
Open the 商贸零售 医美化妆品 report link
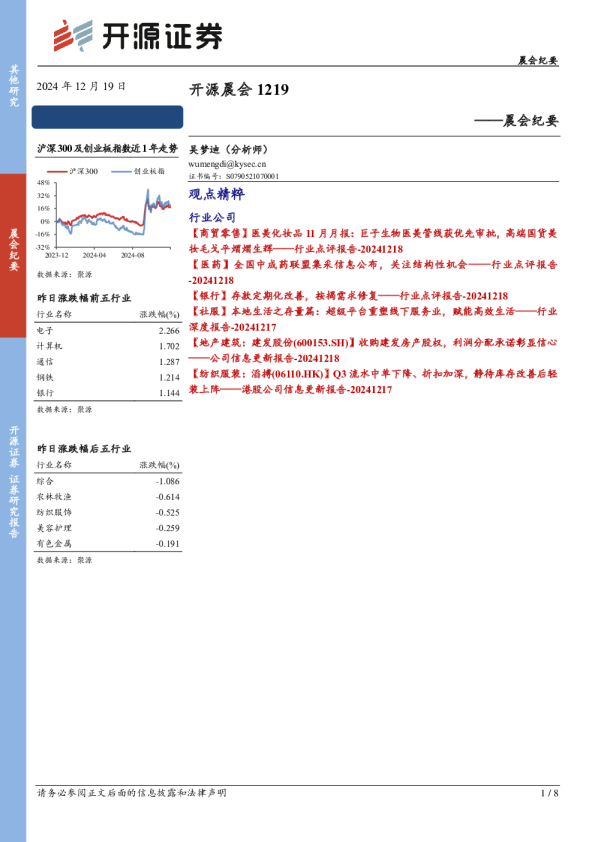click(x=373, y=241)
